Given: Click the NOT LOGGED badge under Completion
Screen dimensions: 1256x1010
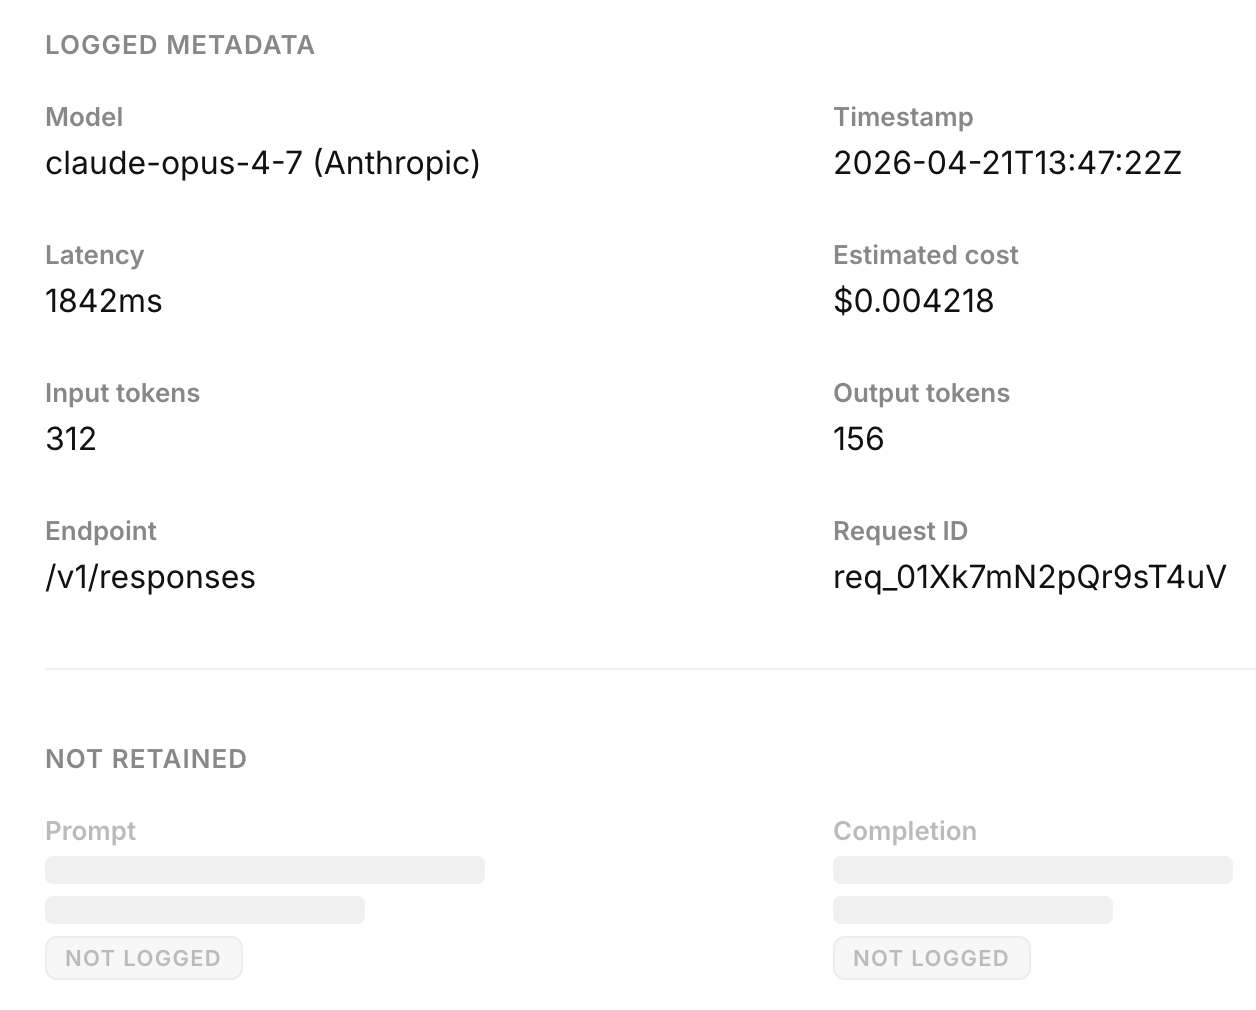Looking at the screenshot, I should pyautogui.click(x=931, y=957).
